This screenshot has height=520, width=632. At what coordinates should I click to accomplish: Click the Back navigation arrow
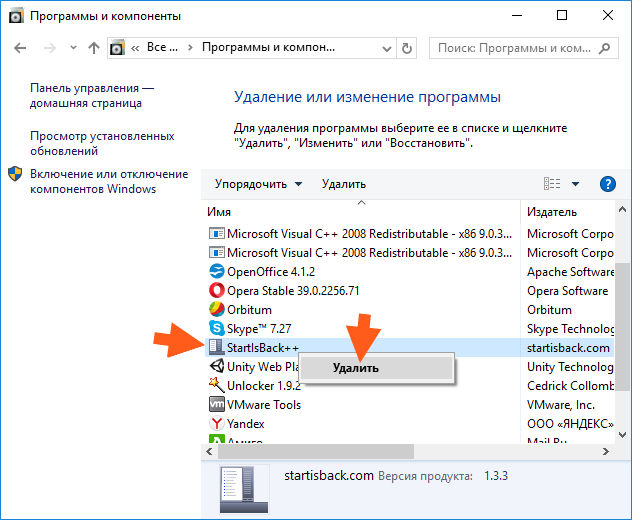coord(20,48)
